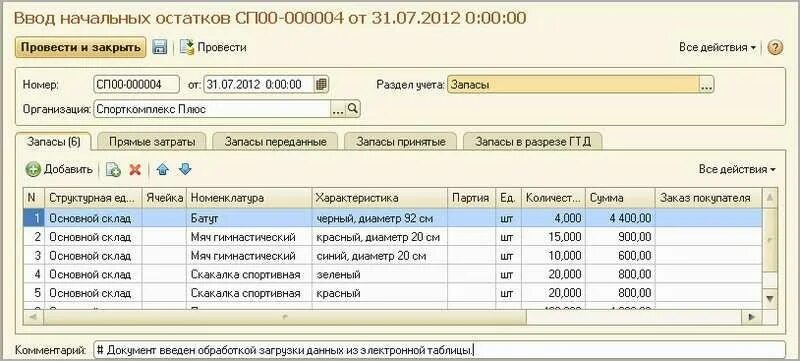Click the table's vertical scroll up arrow
Screen dimensions: 800x361
[770, 197]
